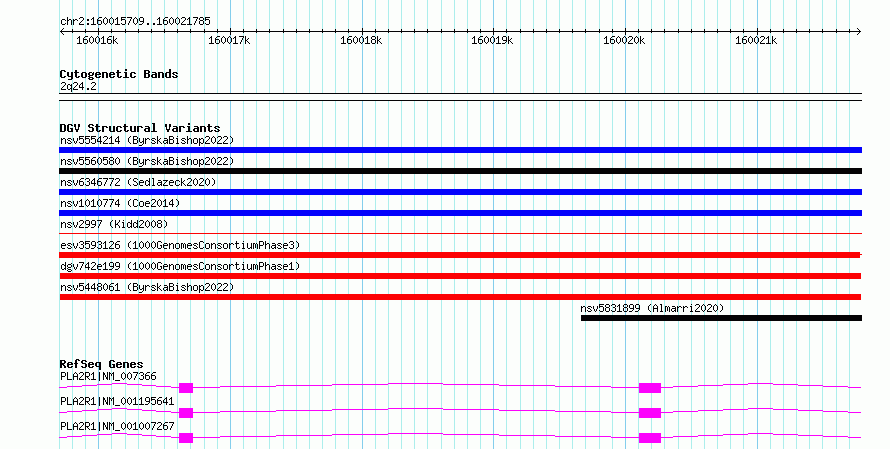Select the RefSeq Genes track title
This screenshot has width=890, height=449.
[x=101, y=364]
